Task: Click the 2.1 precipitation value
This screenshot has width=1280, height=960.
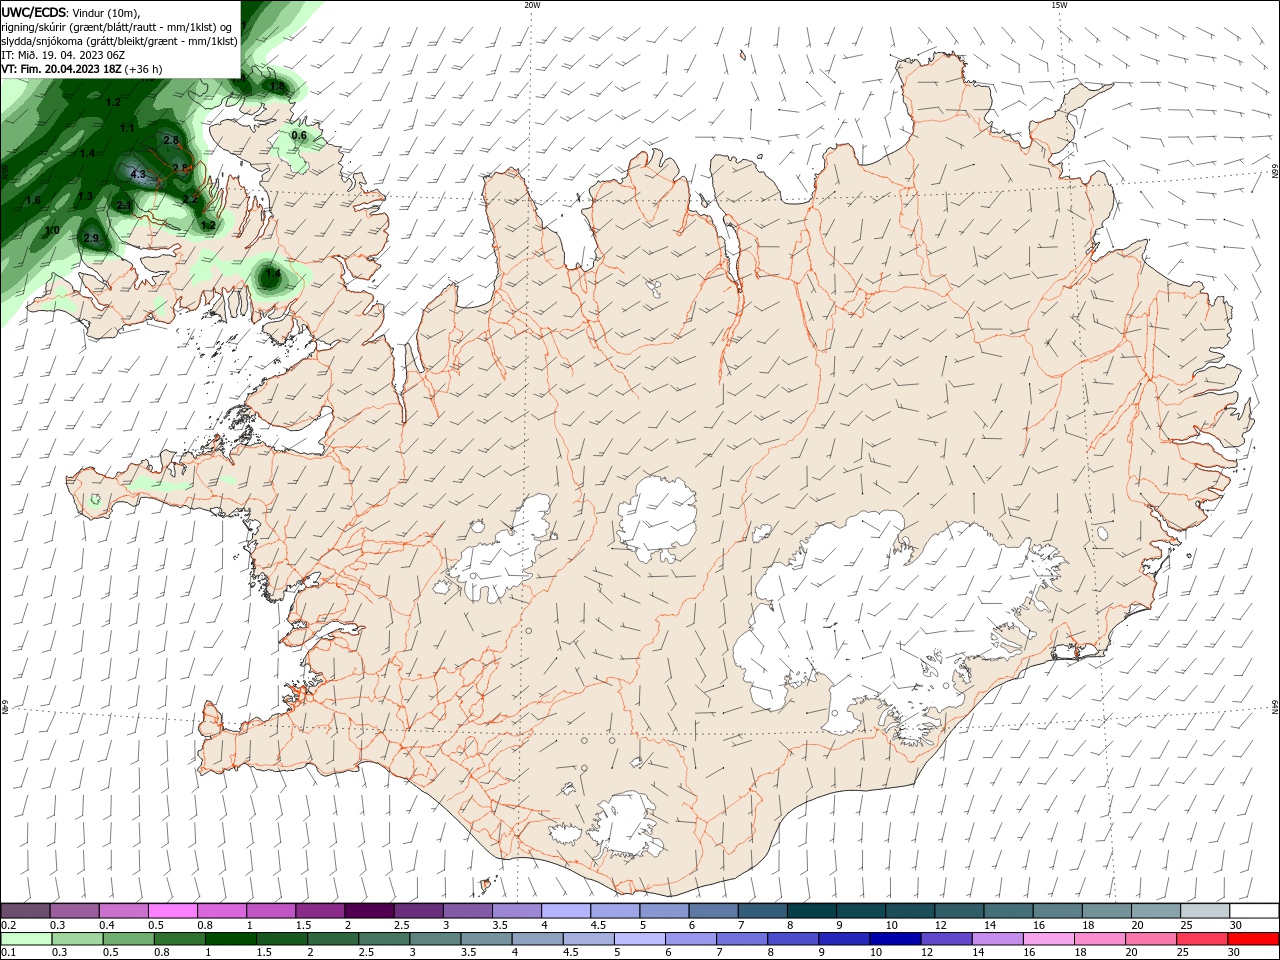Action: point(124,205)
